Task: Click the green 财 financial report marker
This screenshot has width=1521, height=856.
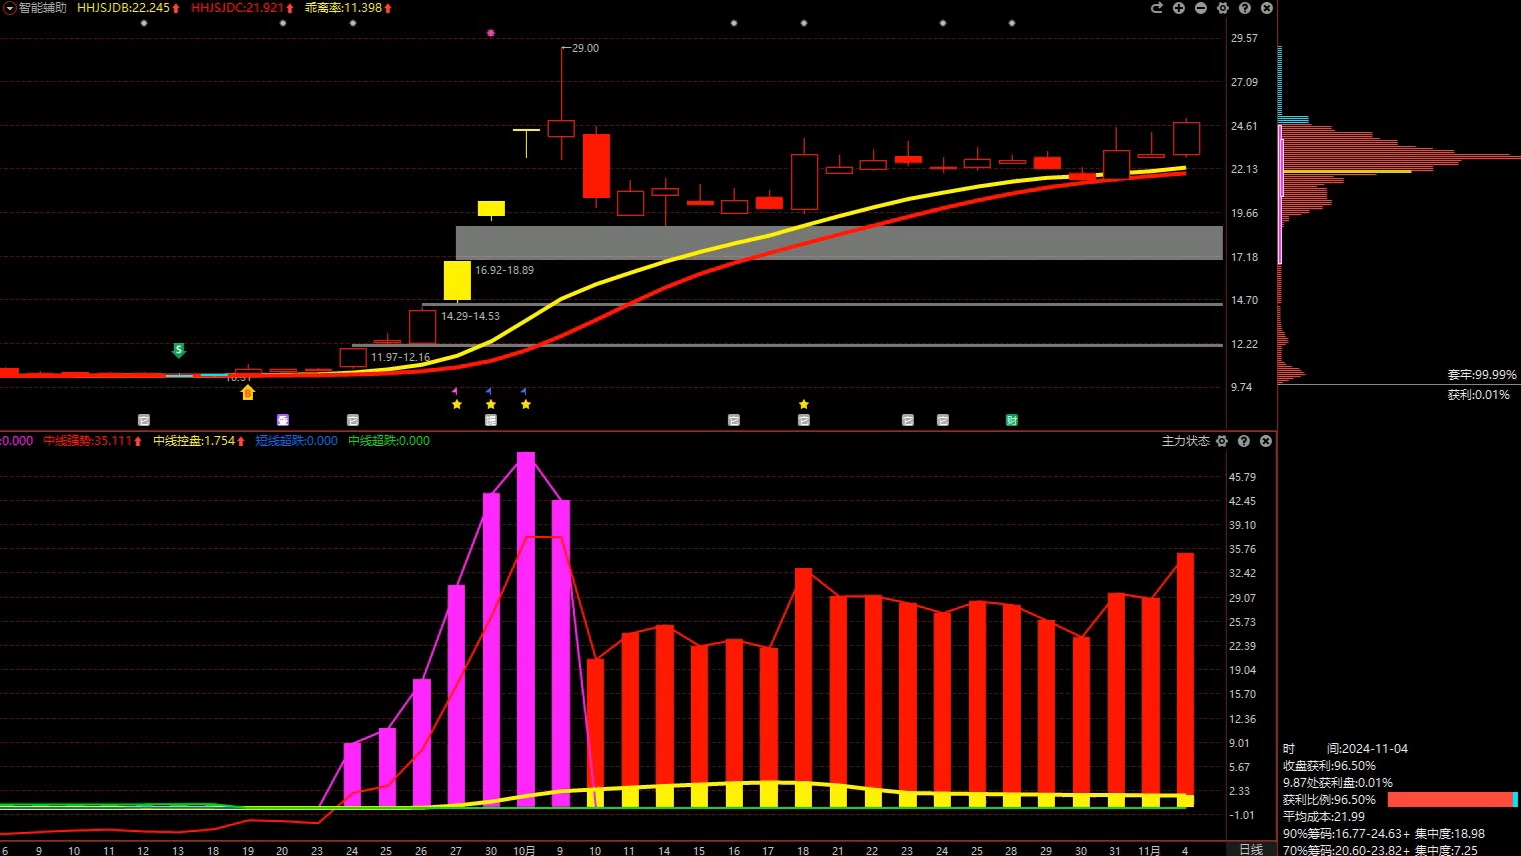Action: 1012,420
